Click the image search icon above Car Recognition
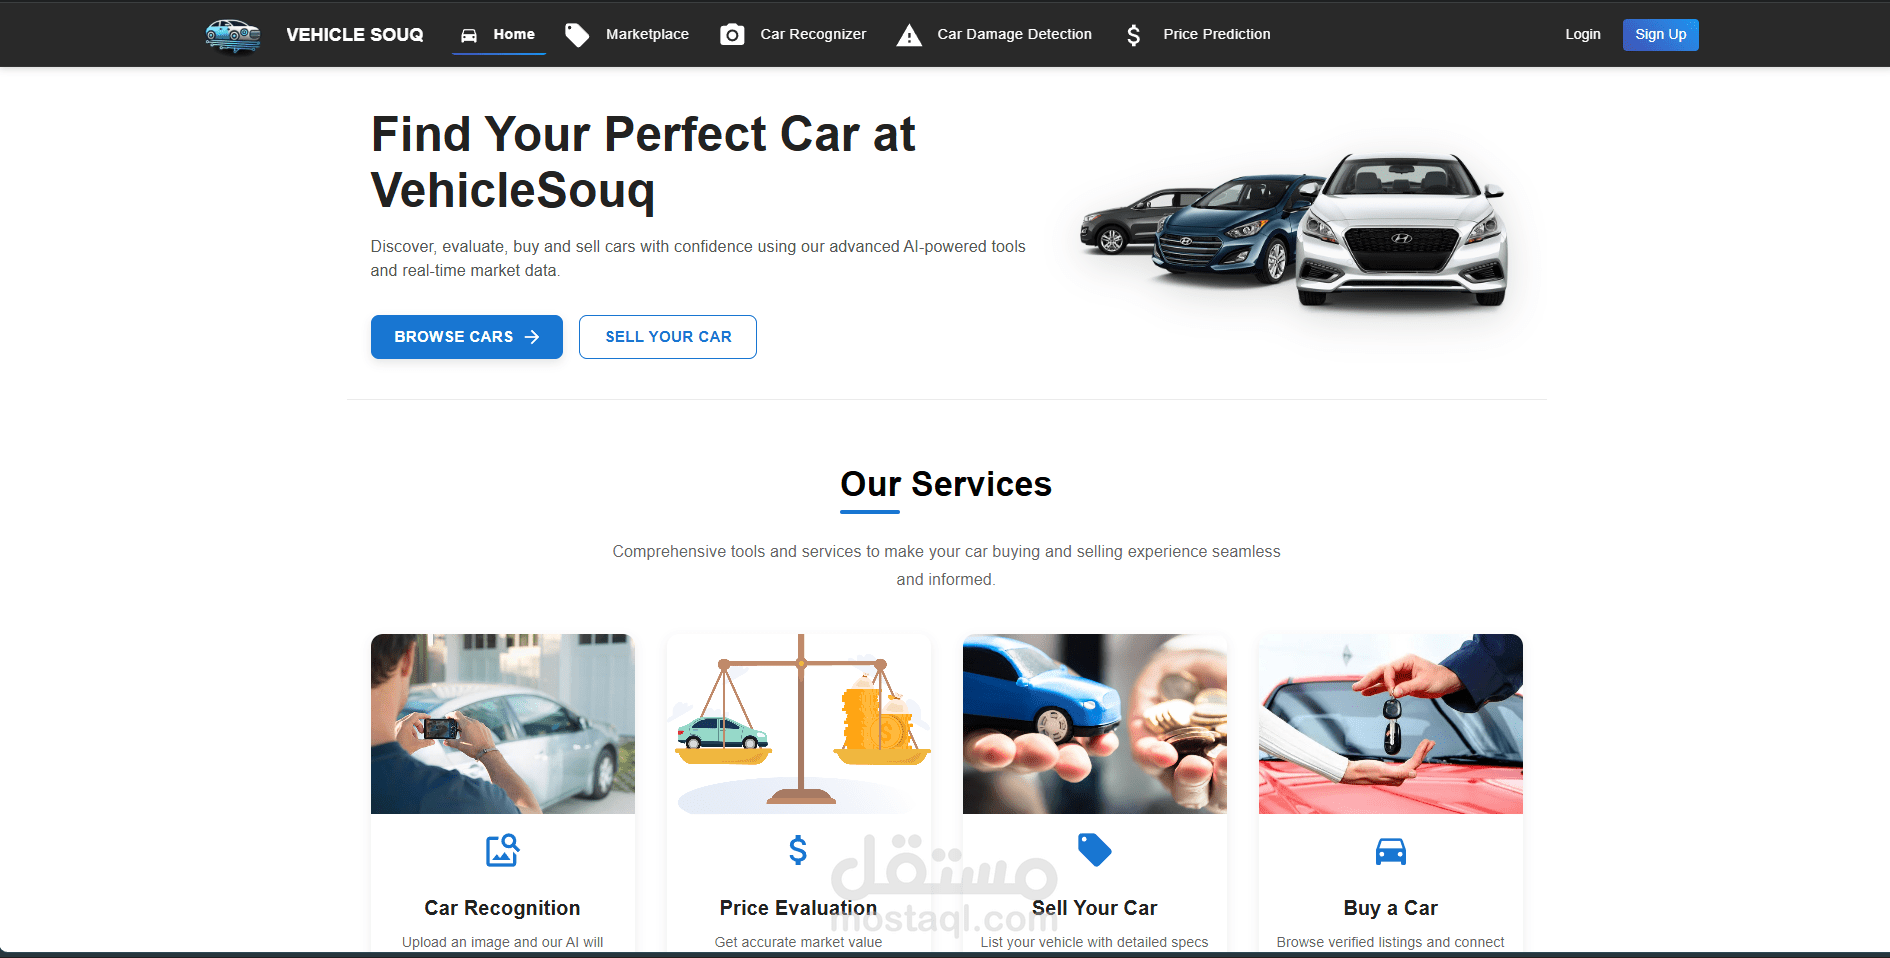 click(502, 851)
